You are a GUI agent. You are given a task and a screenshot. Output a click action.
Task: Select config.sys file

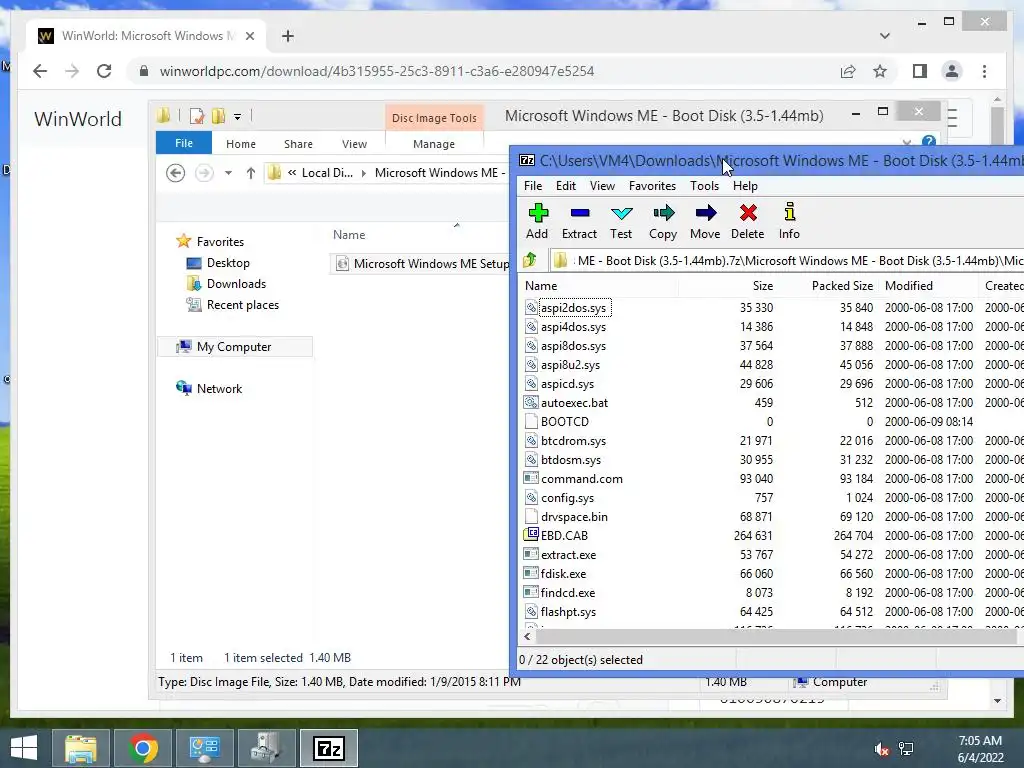click(x=568, y=498)
